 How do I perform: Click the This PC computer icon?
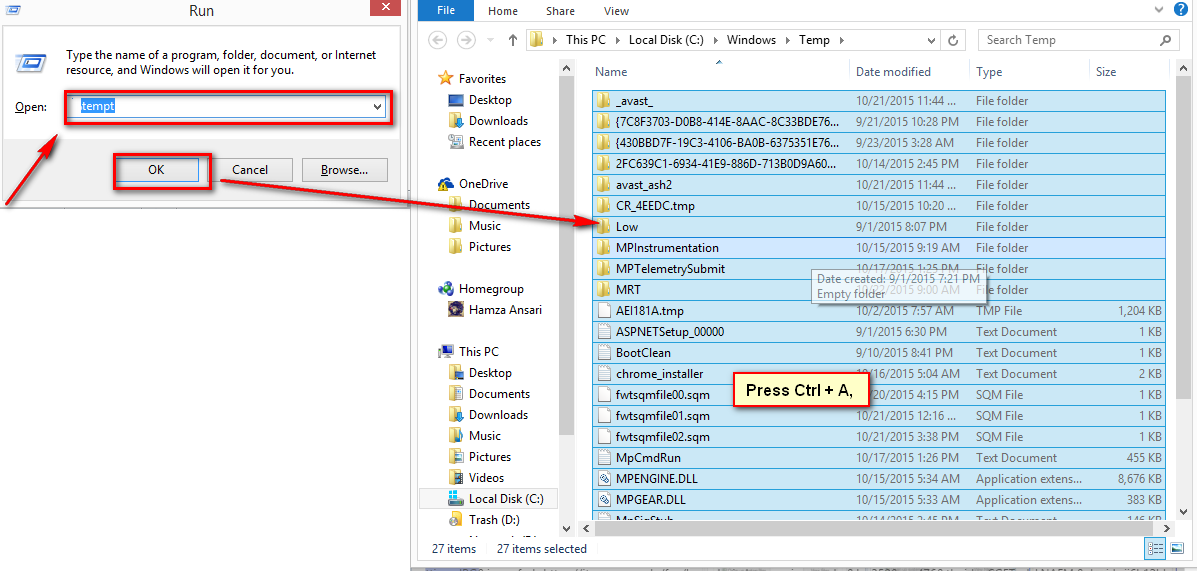446,352
